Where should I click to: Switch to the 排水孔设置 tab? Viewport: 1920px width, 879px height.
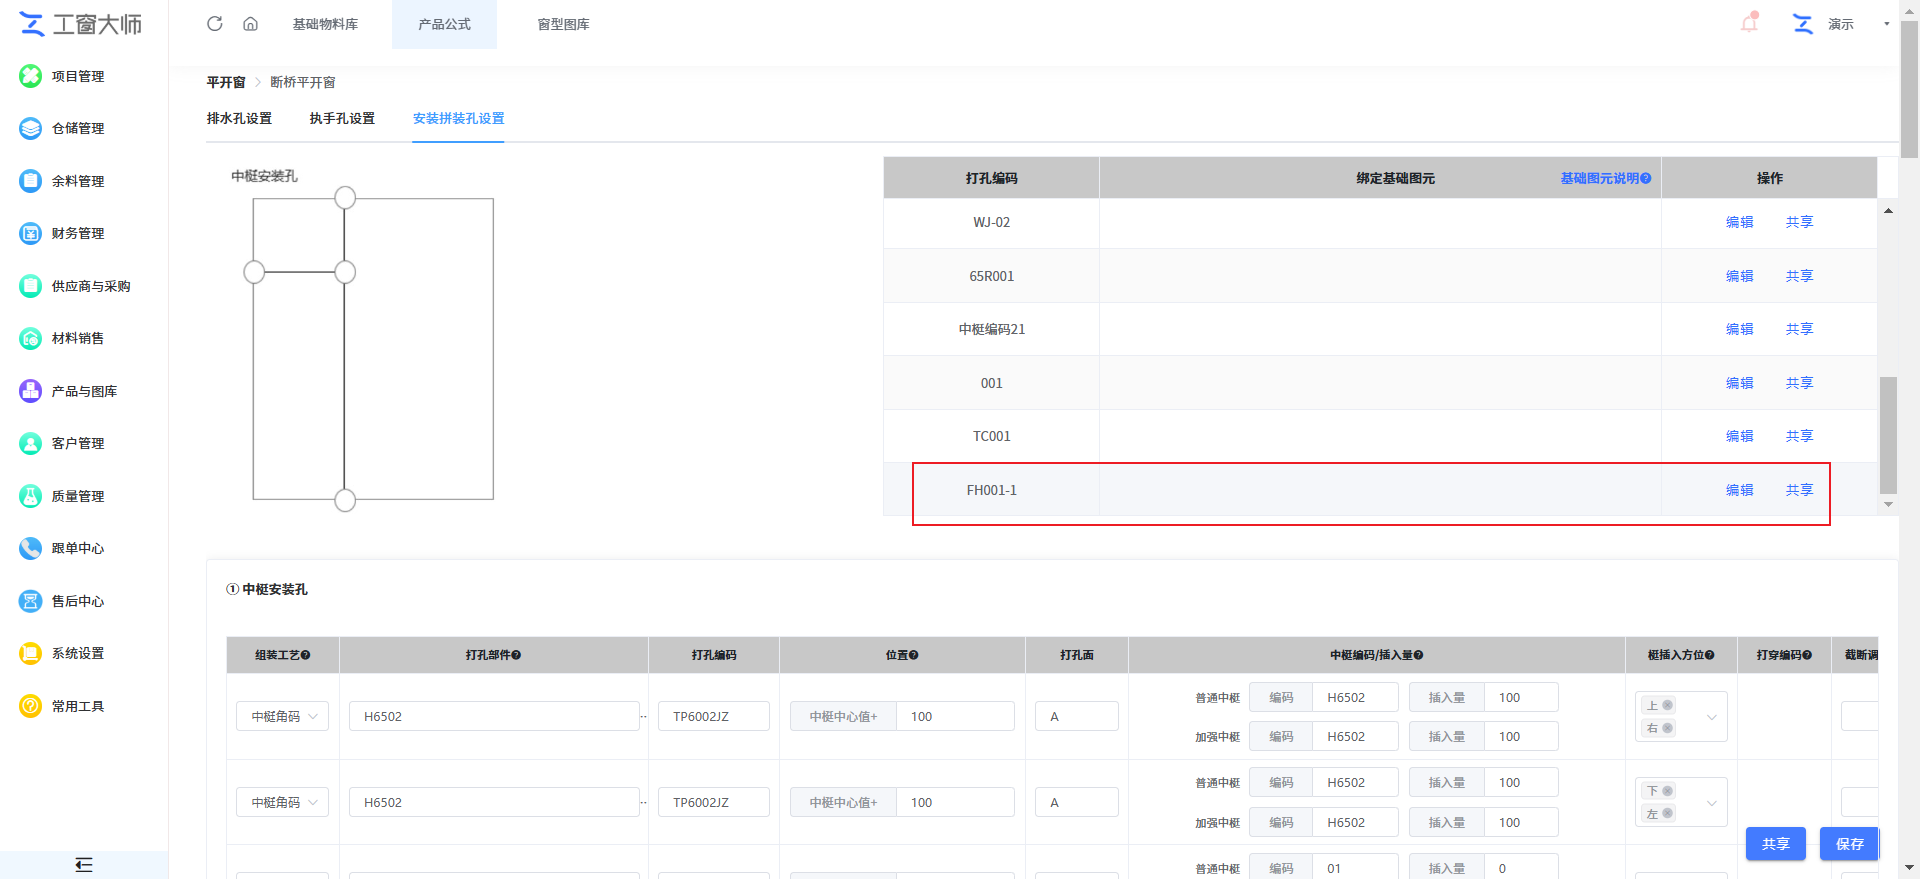click(239, 119)
